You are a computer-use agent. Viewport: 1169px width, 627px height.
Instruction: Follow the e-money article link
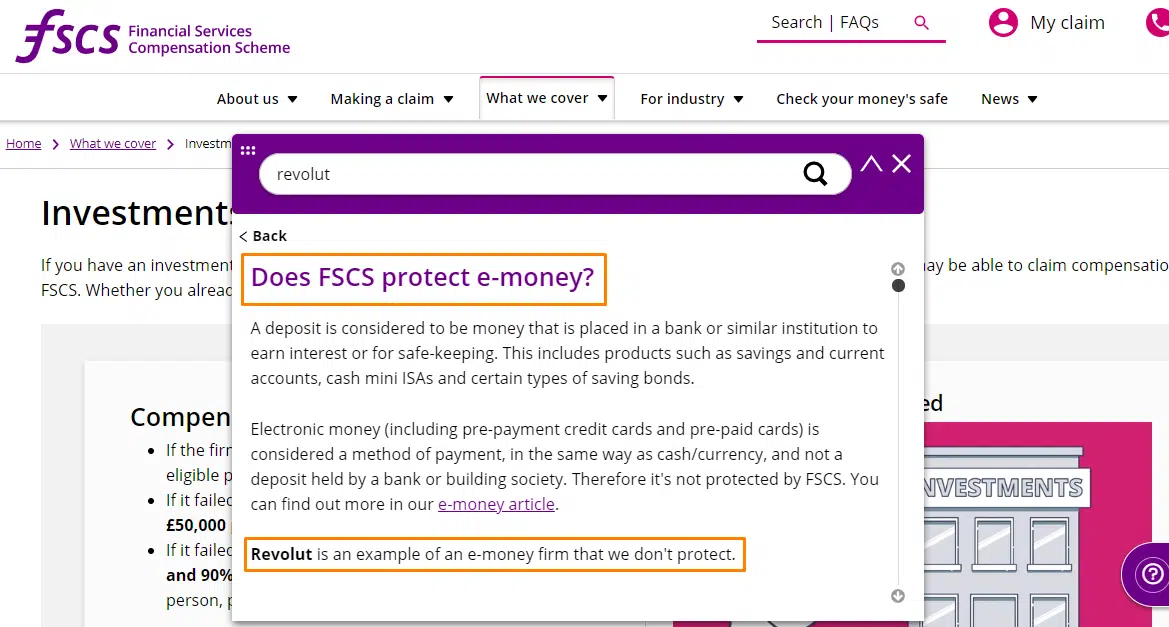pos(496,504)
